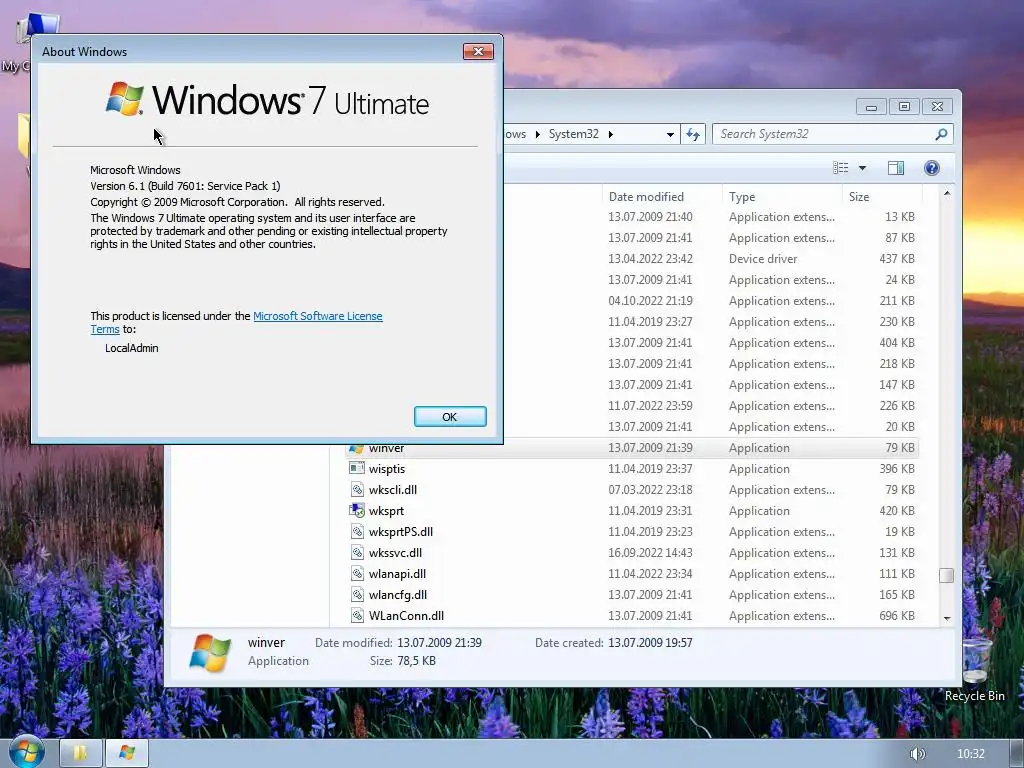Close the About Windows dialog

pos(478,52)
